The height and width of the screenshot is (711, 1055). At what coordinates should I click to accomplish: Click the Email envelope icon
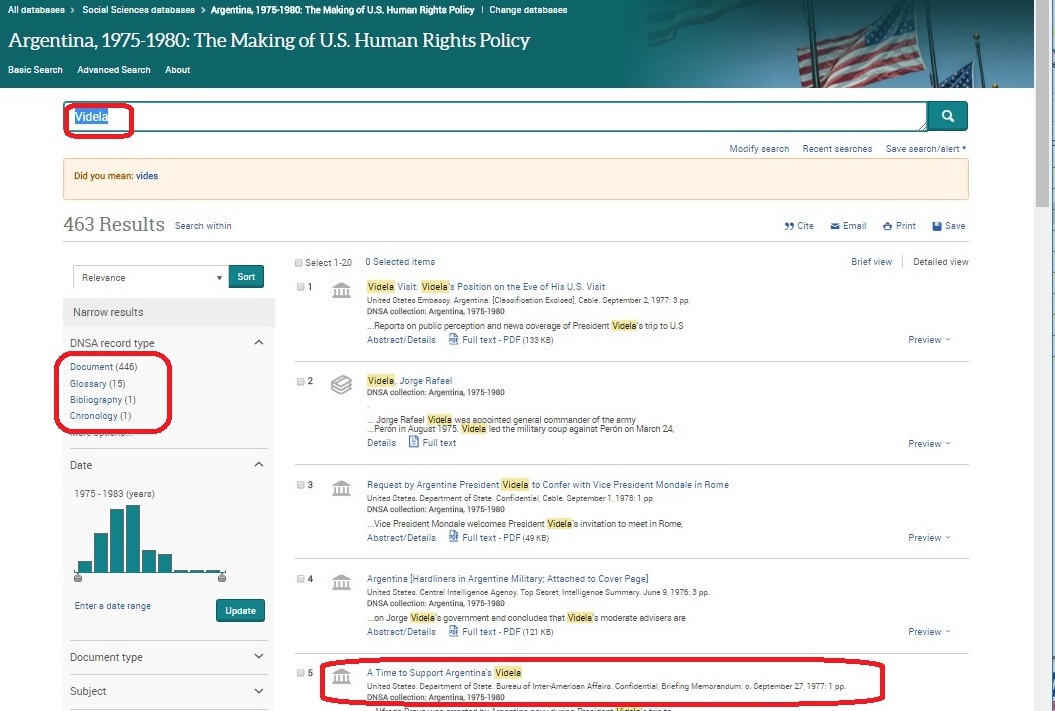pyautogui.click(x=835, y=226)
